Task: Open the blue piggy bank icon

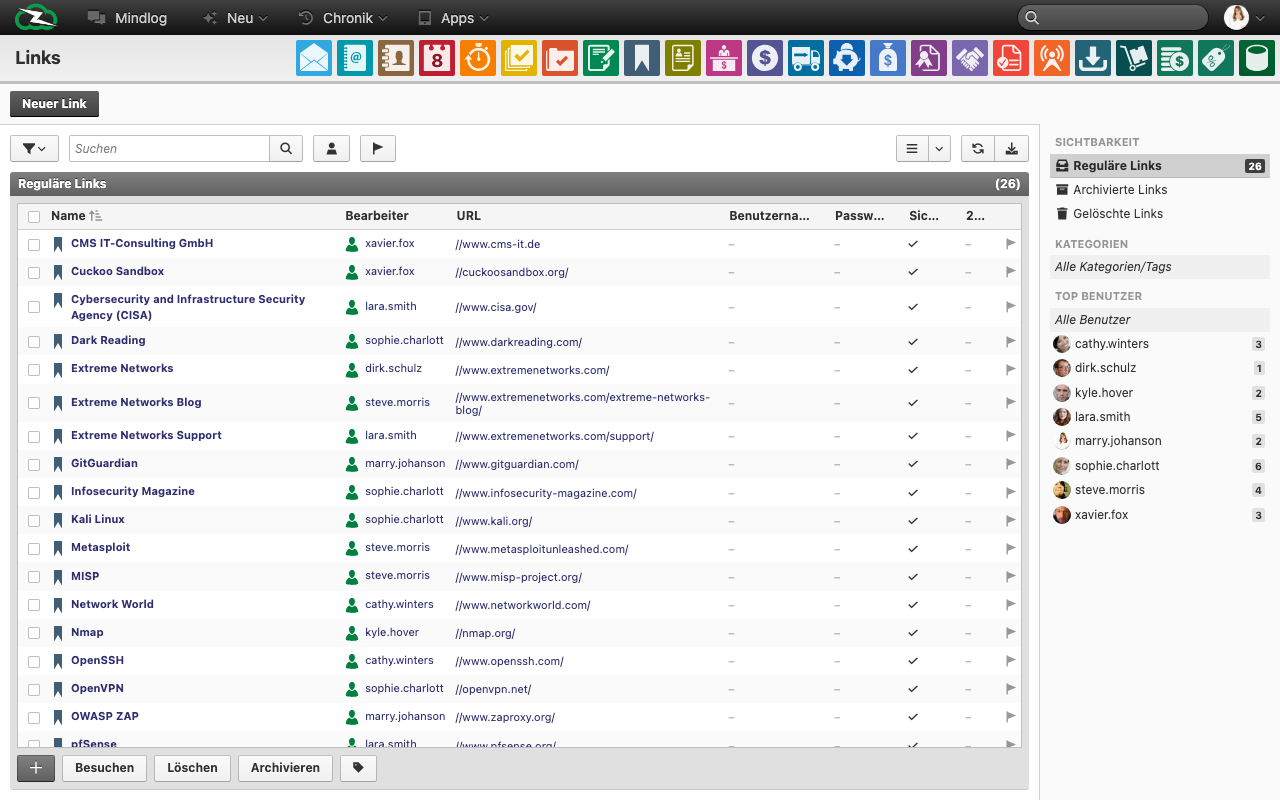Action: point(847,58)
